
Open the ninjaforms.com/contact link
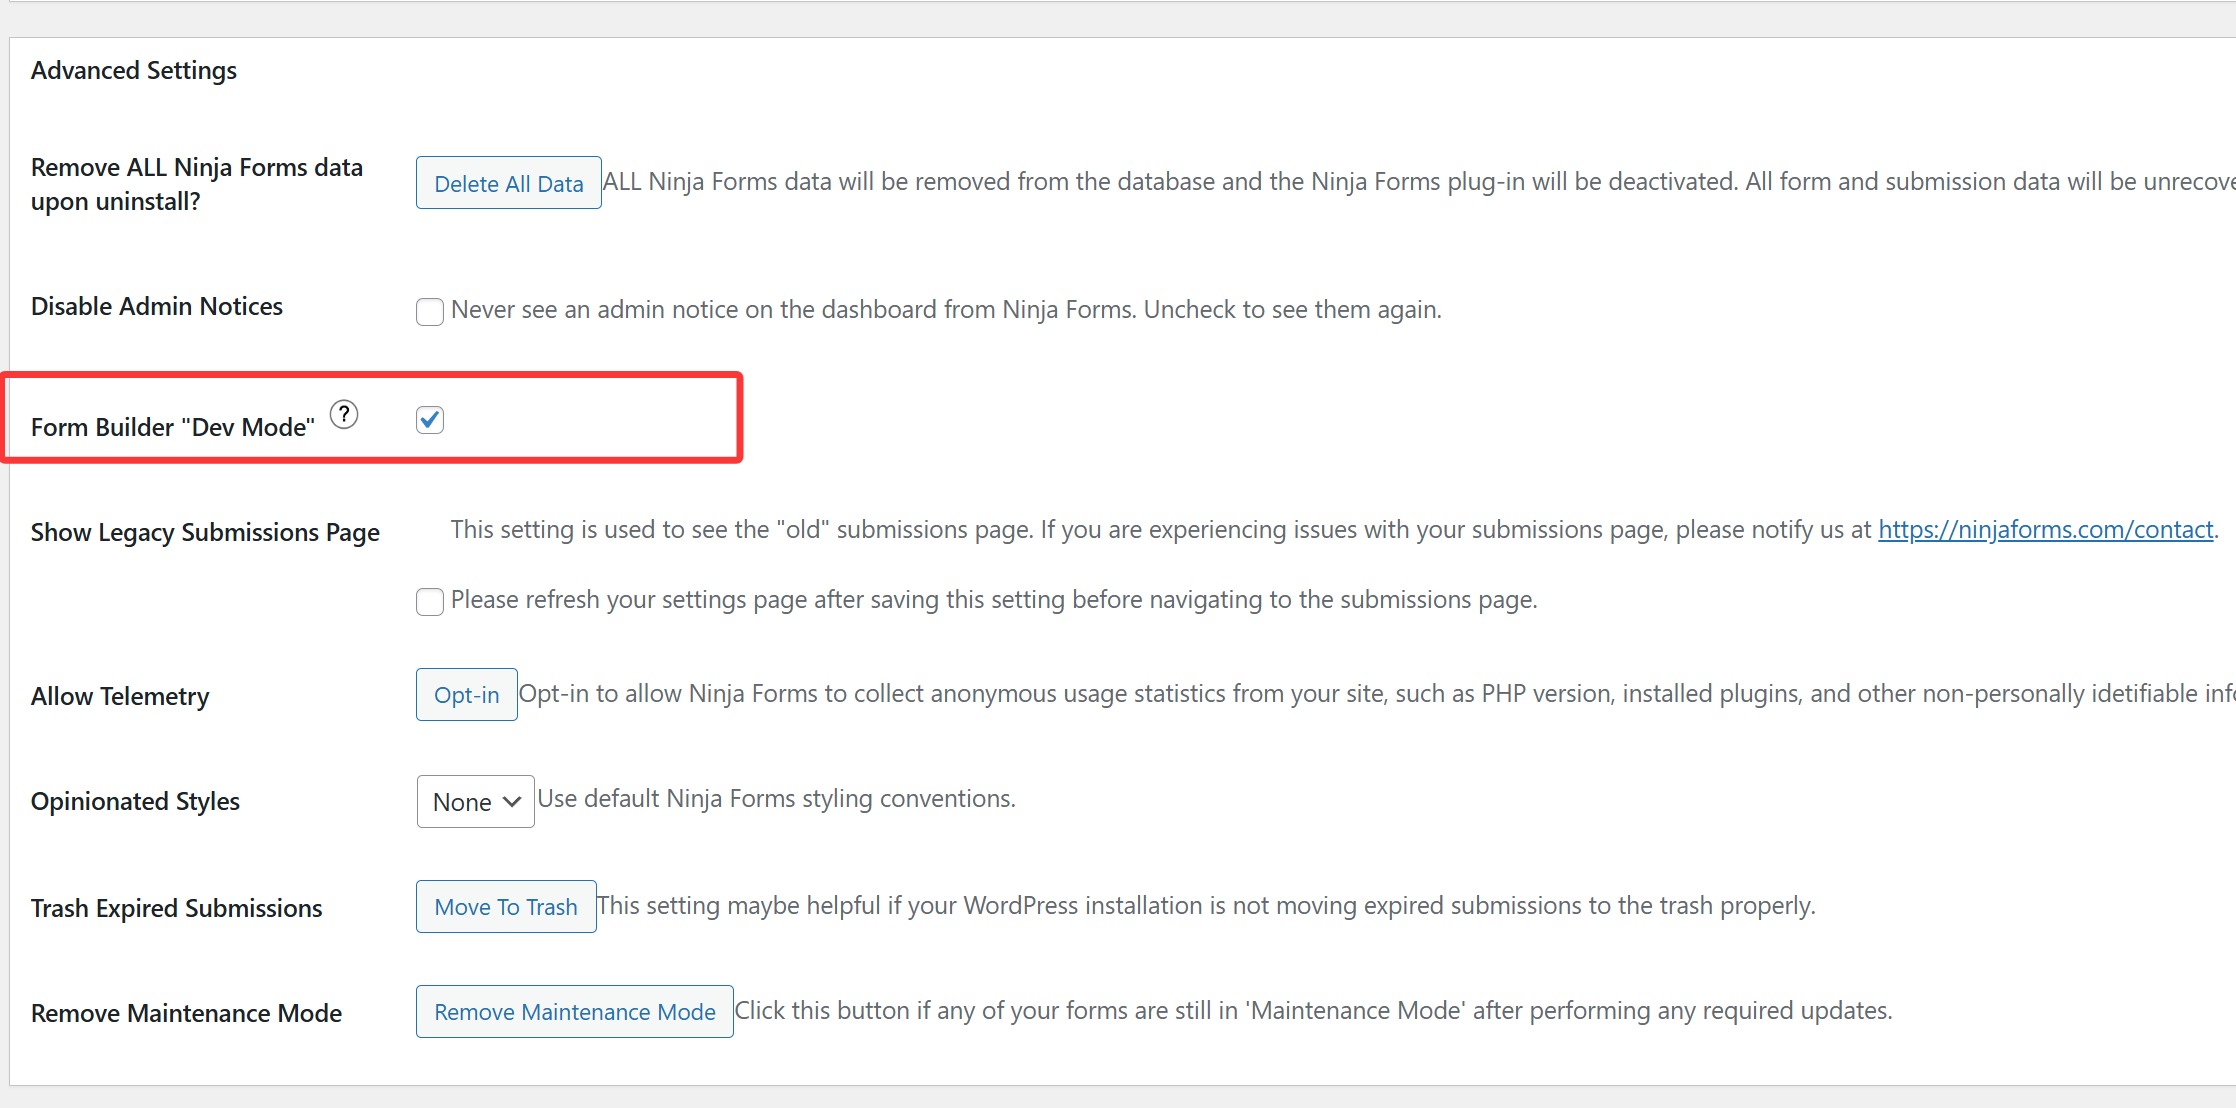[2045, 530]
